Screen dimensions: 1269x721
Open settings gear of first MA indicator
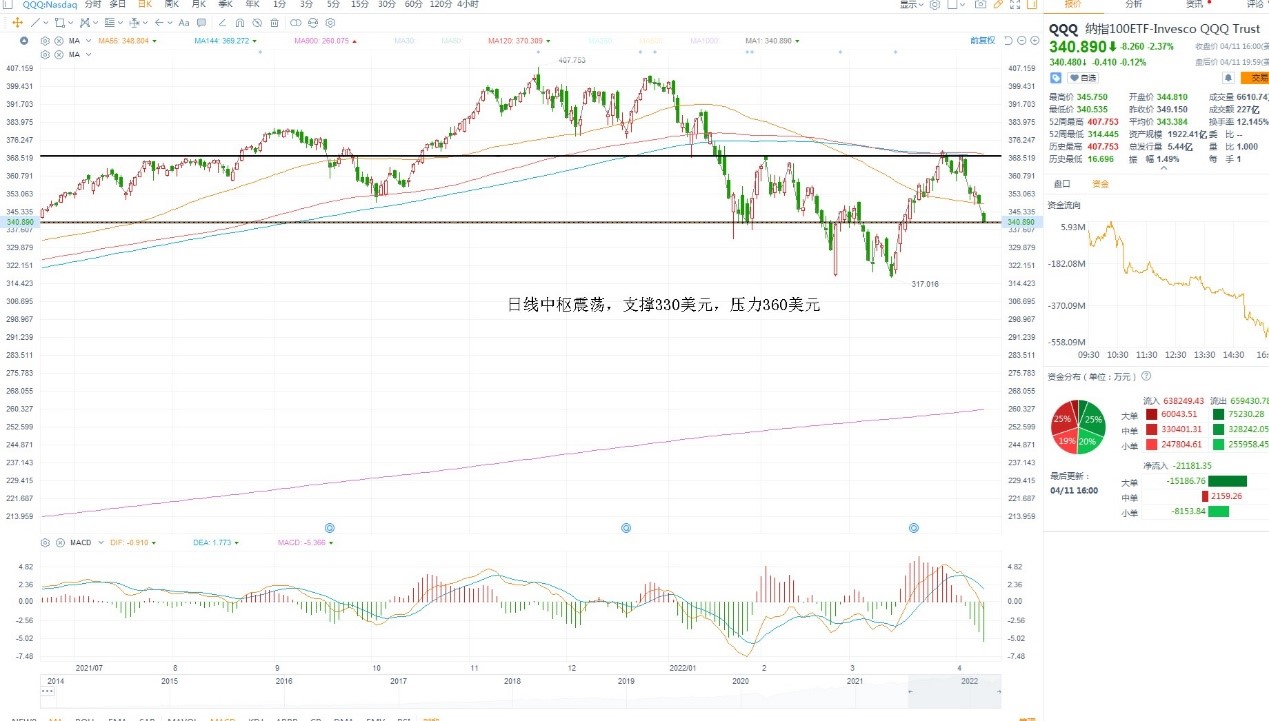(45, 41)
